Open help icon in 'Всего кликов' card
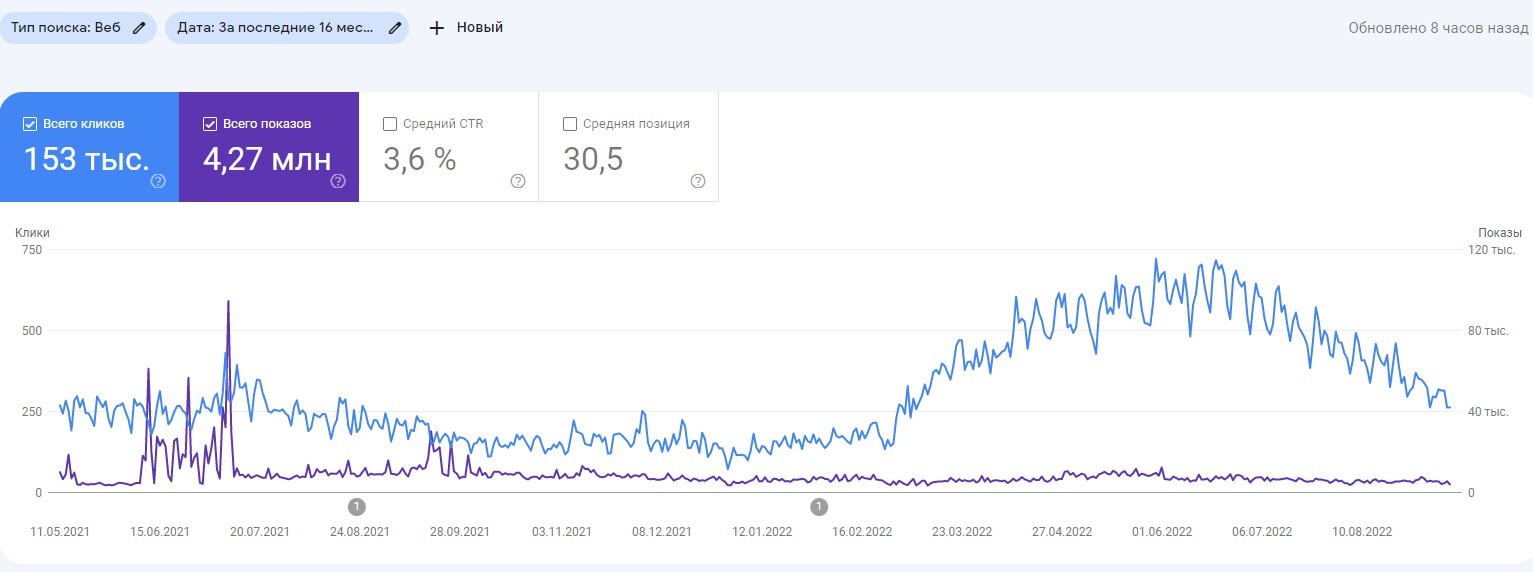 [x=158, y=181]
